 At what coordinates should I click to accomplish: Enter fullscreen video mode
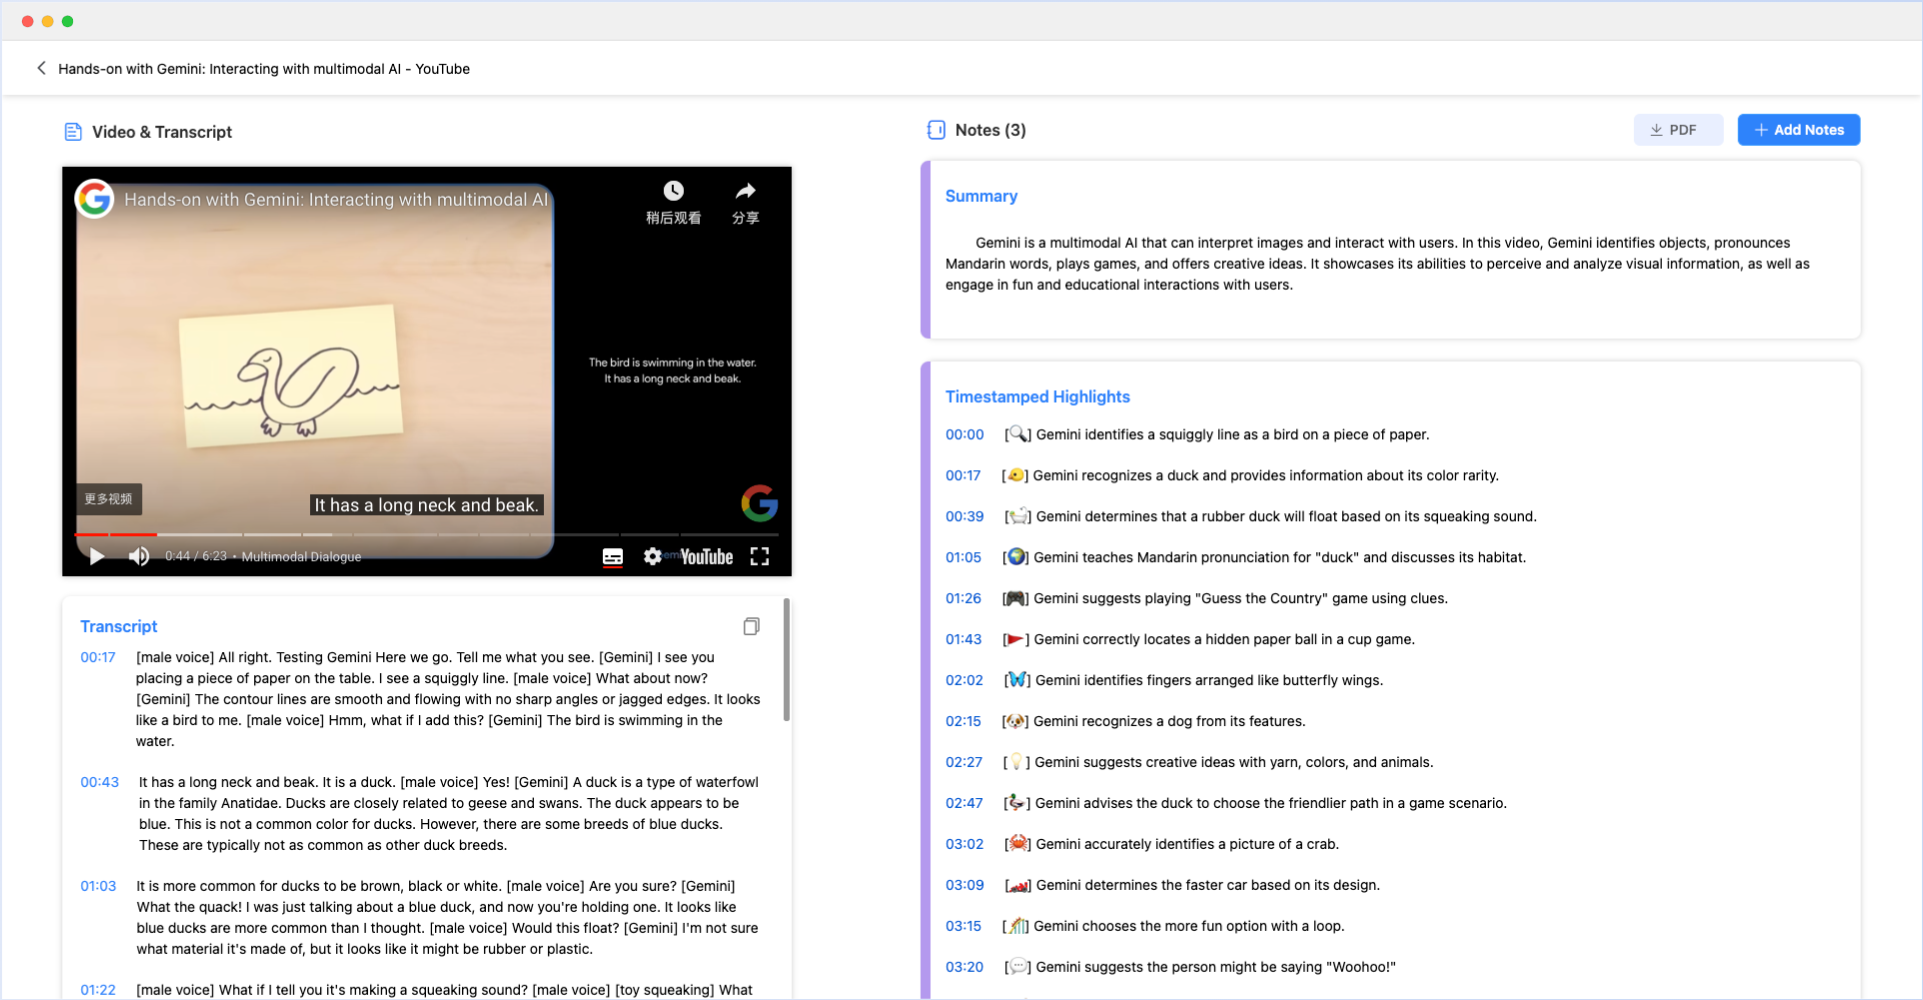[x=760, y=556]
